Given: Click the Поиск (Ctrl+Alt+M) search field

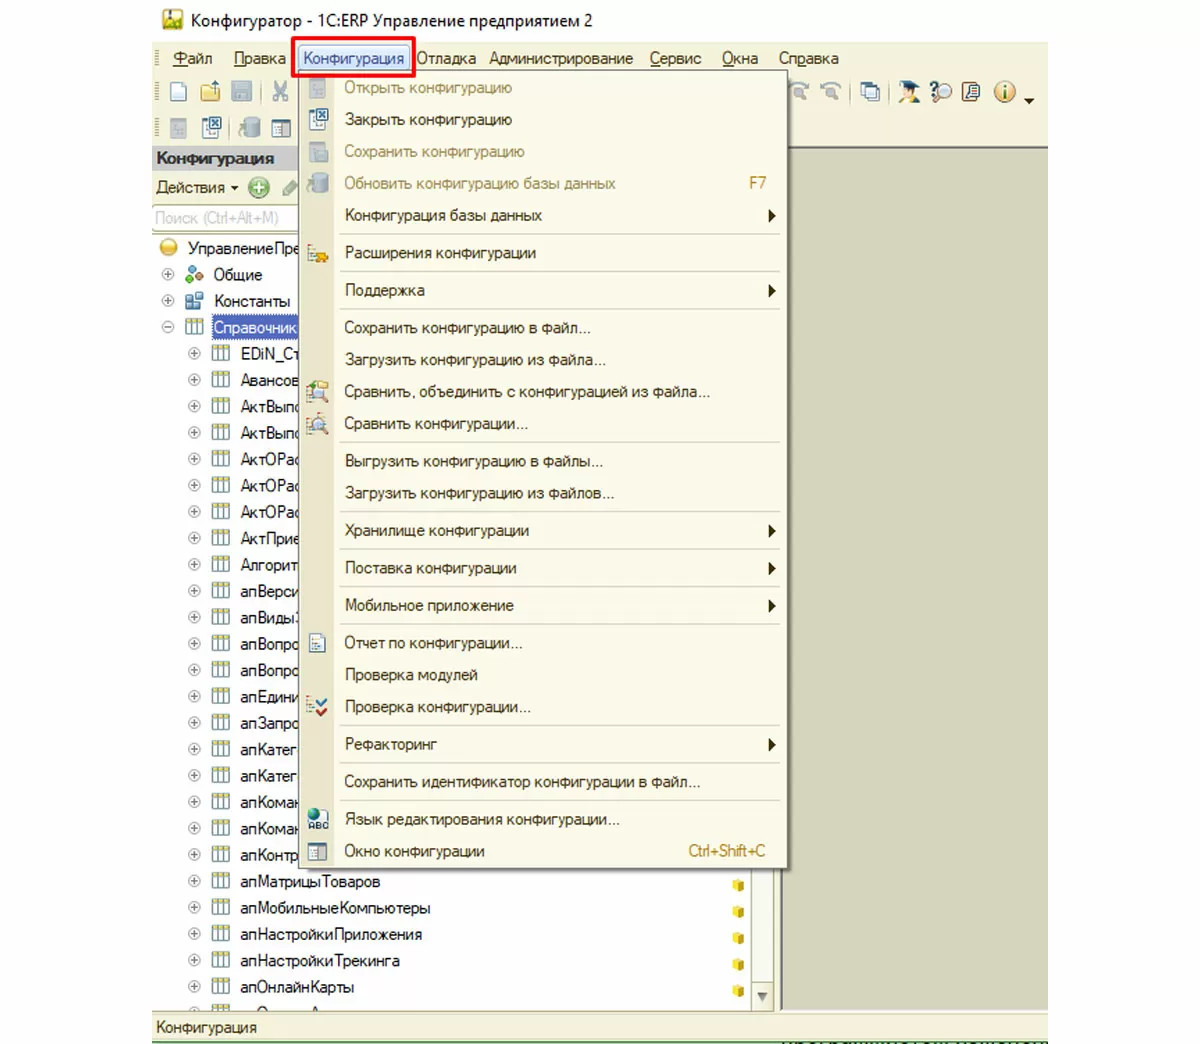Looking at the screenshot, I should pos(226,217).
